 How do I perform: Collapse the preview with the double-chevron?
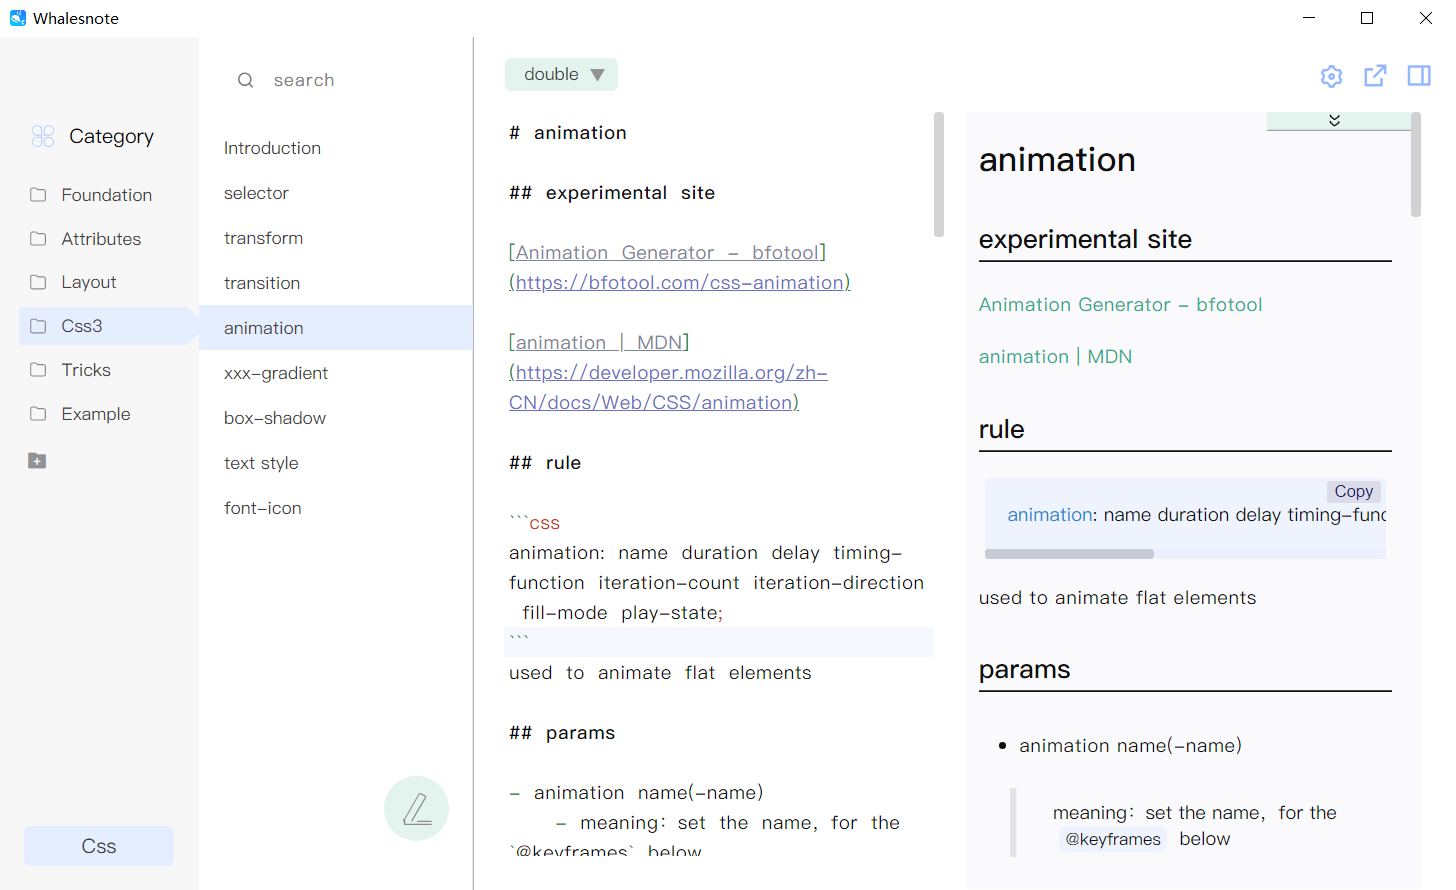(x=1334, y=119)
